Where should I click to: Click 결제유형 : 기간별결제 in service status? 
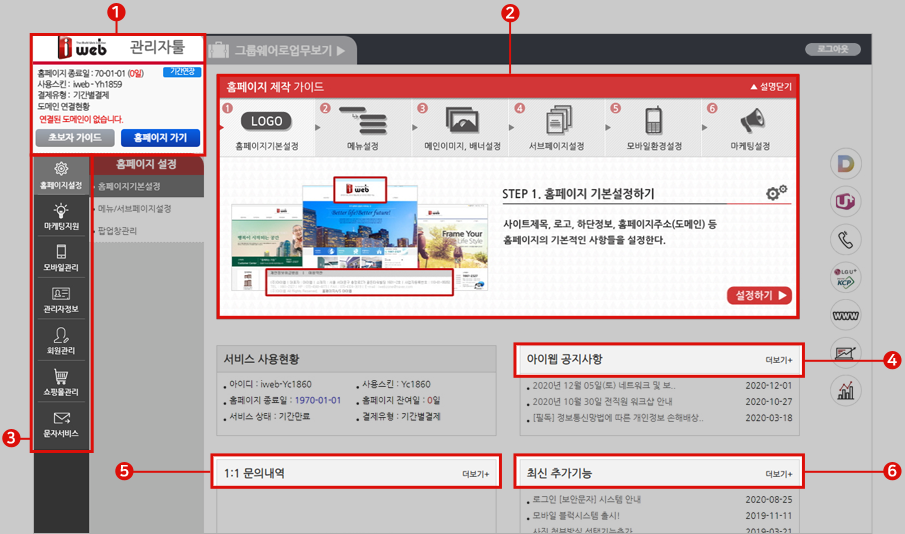pyautogui.click(x=401, y=416)
